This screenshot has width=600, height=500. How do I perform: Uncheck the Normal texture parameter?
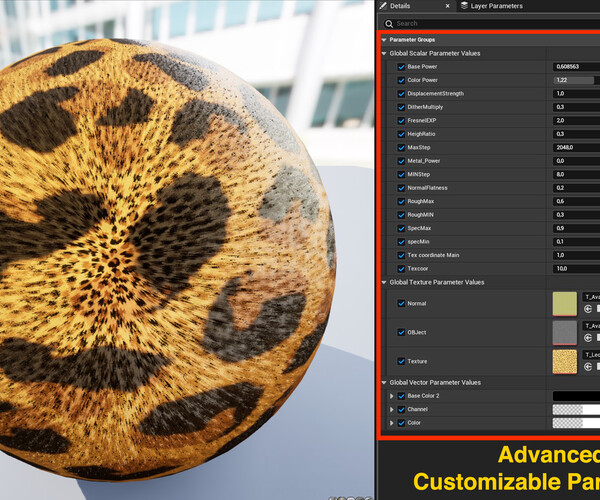pyautogui.click(x=401, y=303)
